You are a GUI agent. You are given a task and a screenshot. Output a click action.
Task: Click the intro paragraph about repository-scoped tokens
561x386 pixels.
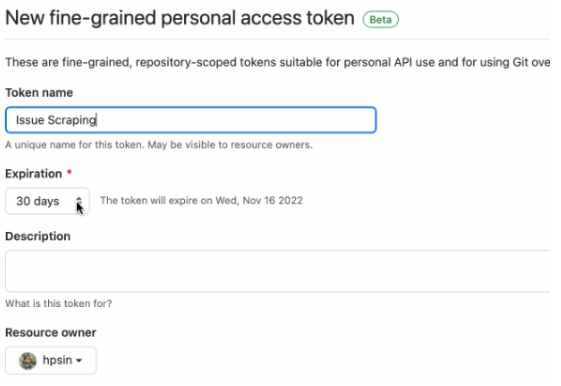(278, 62)
